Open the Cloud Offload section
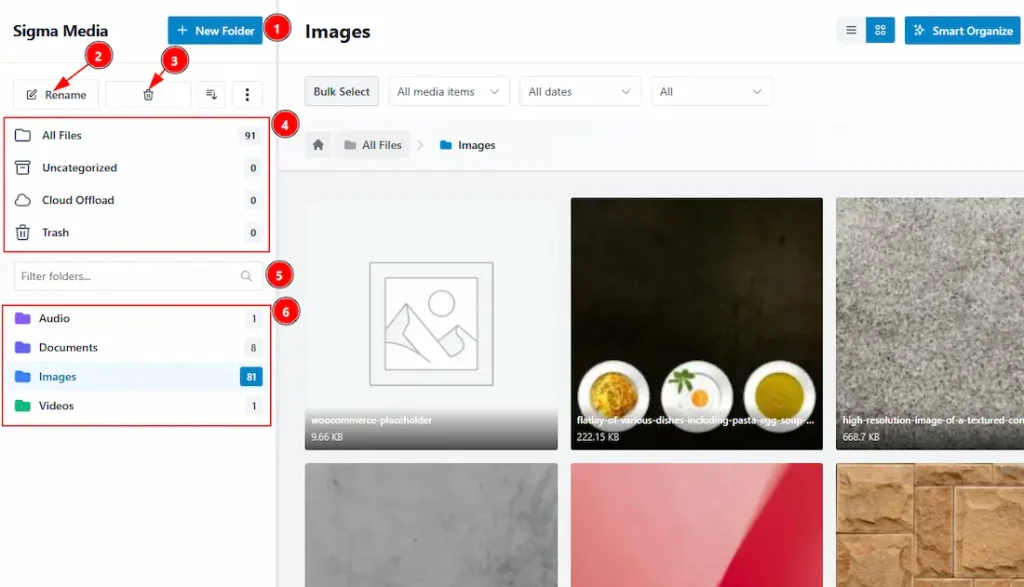 pyautogui.click(x=78, y=200)
